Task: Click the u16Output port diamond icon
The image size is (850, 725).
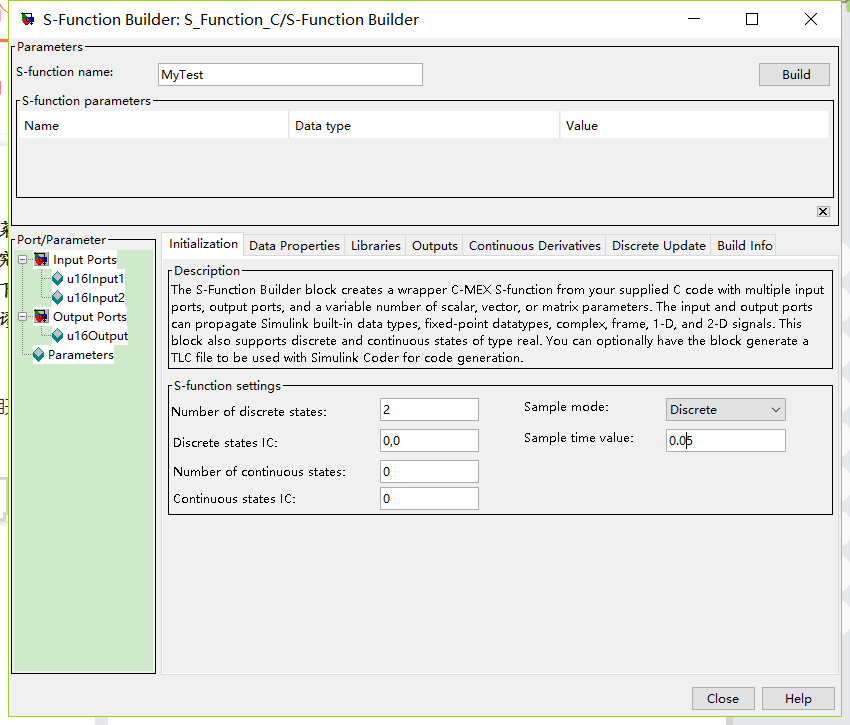Action: click(x=57, y=336)
